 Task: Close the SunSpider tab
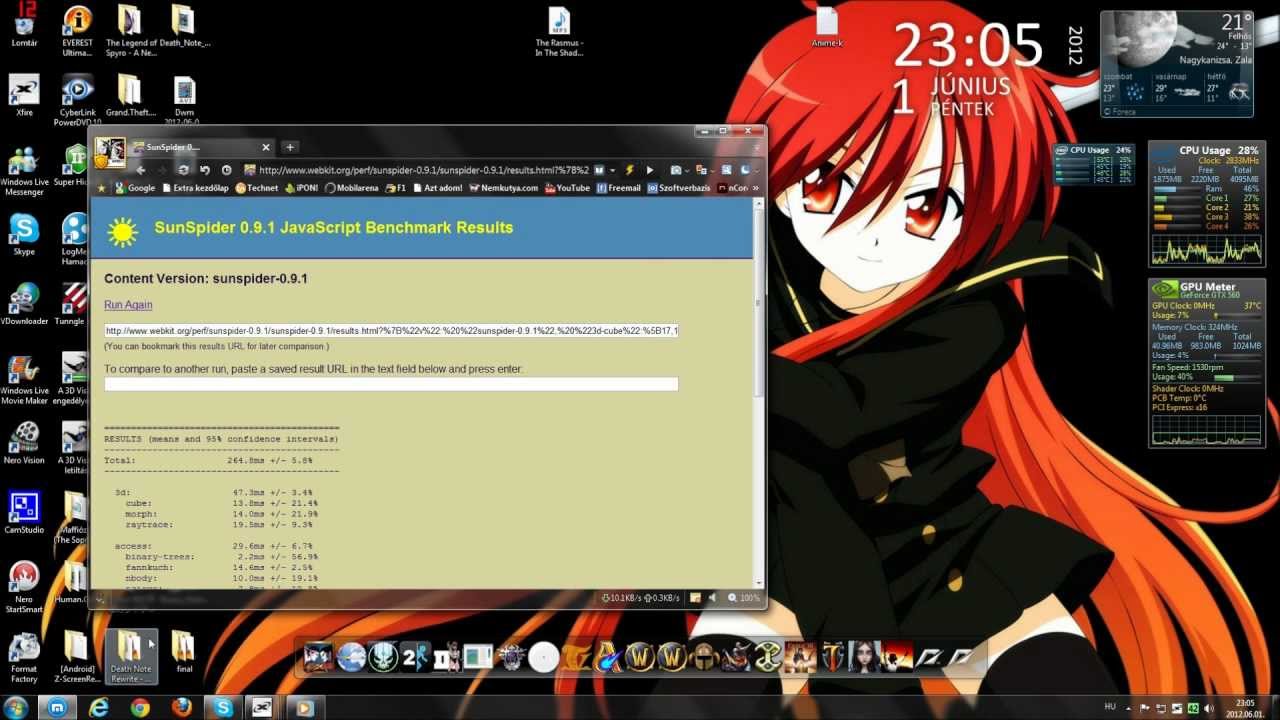pyautogui.click(x=266, y=147)
